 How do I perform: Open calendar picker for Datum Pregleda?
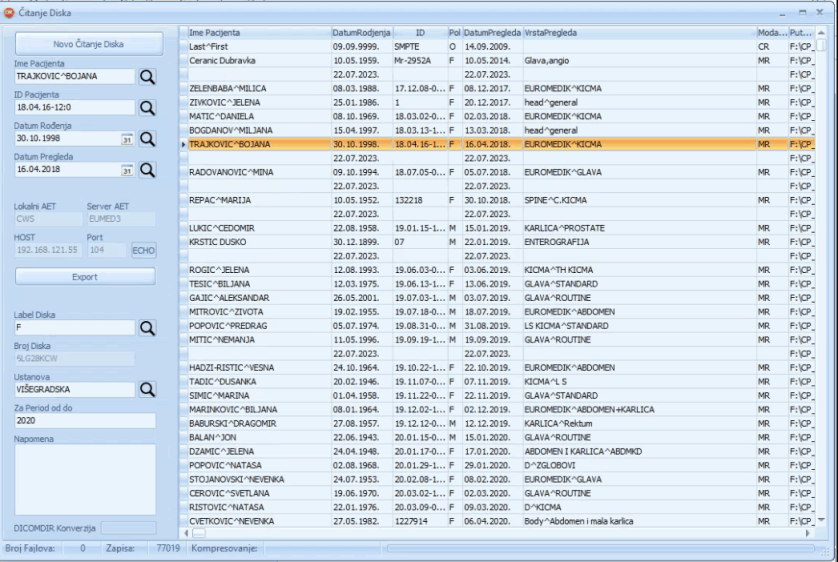[127, 170]
